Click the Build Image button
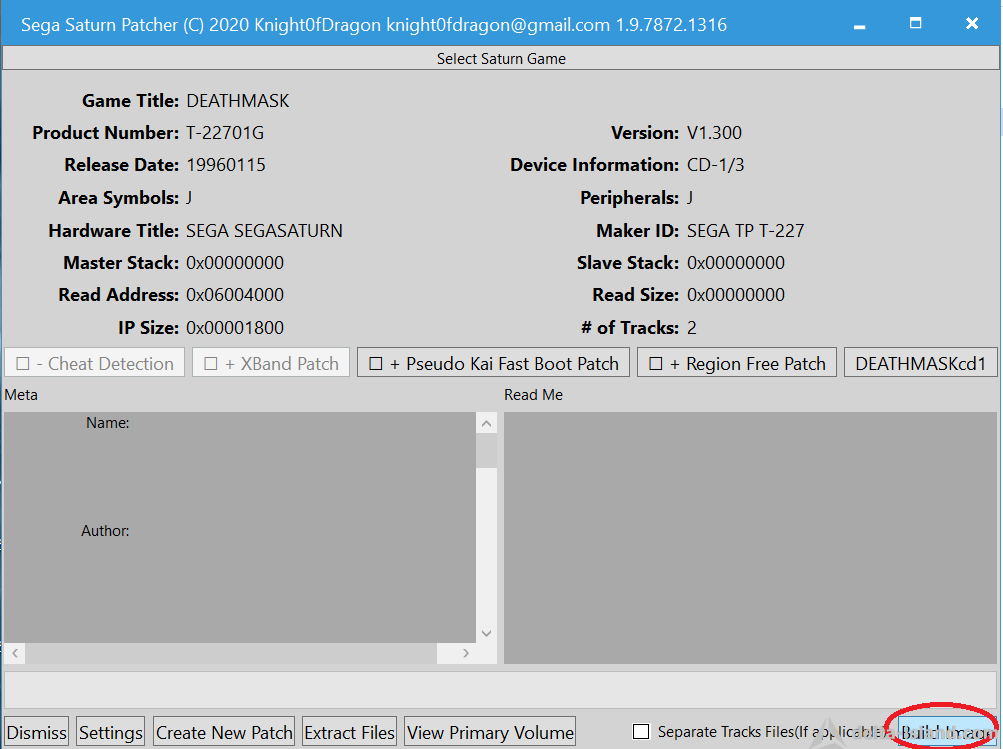1003x749 pixels. point(946,732)
